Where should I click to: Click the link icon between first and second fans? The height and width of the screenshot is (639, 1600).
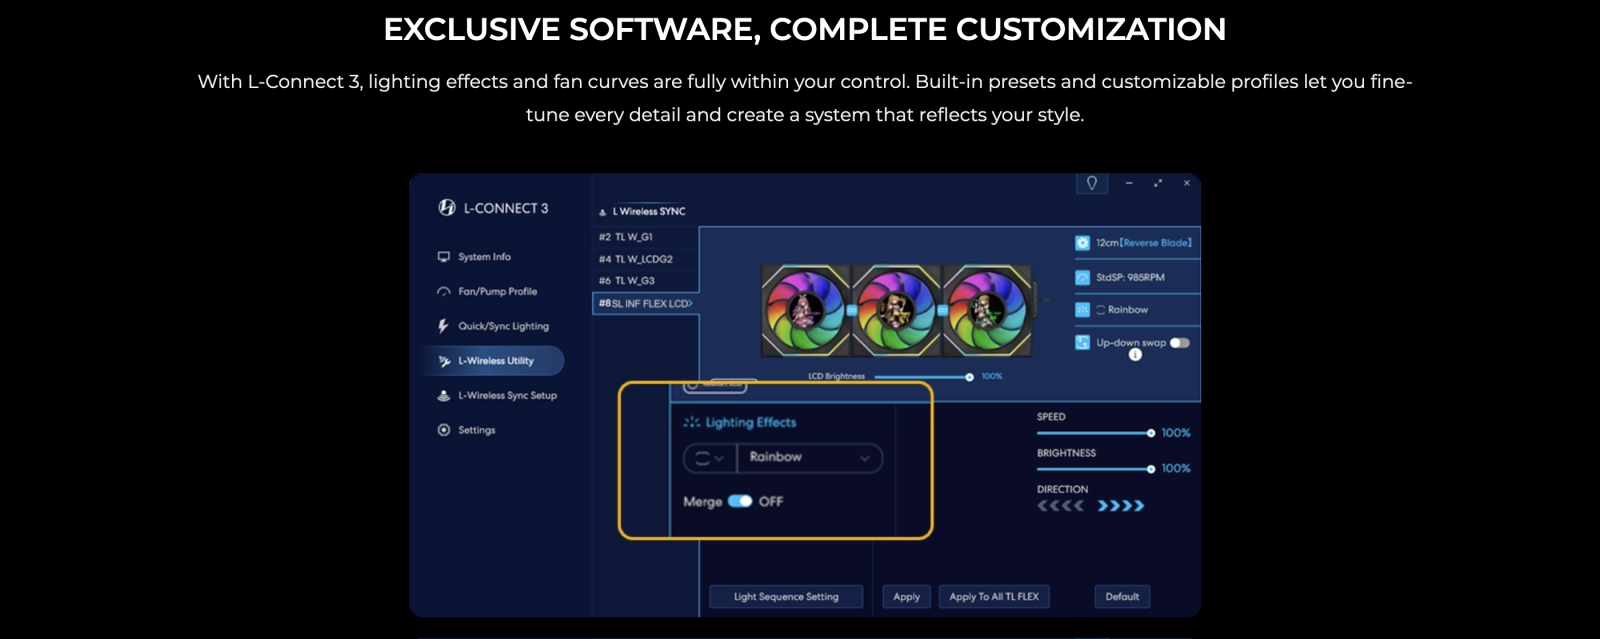[x=852, y=311]
